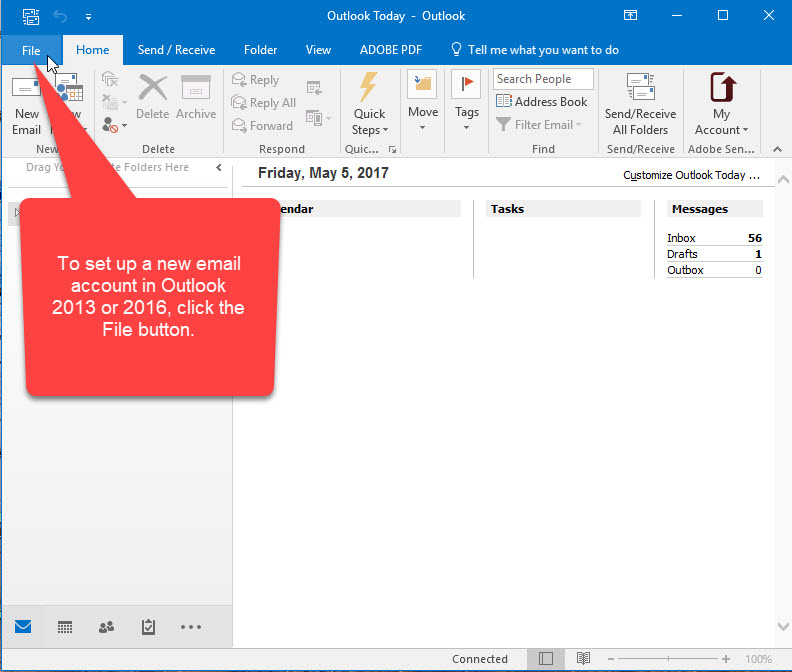This screenshot has height=672, width=792.
Task: Collapse the ribbon with the arrow
Action: point(777,149)
